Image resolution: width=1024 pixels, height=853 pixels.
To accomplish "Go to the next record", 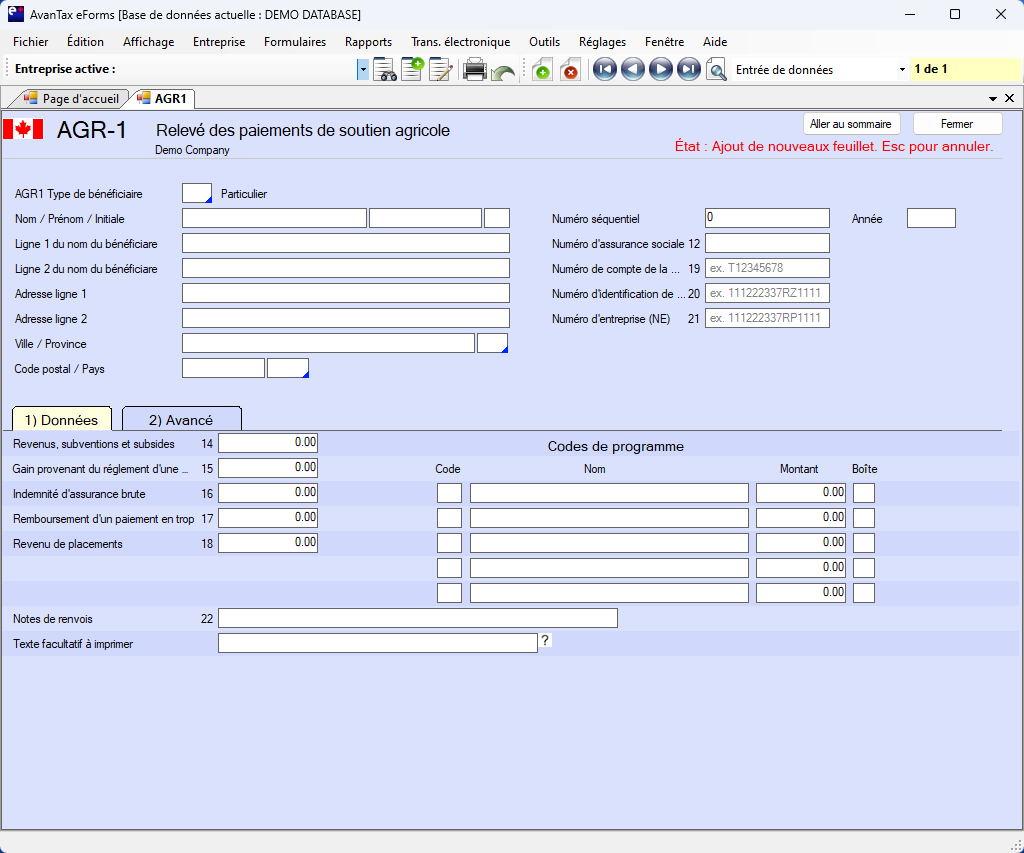I will [x=660, y=70].
